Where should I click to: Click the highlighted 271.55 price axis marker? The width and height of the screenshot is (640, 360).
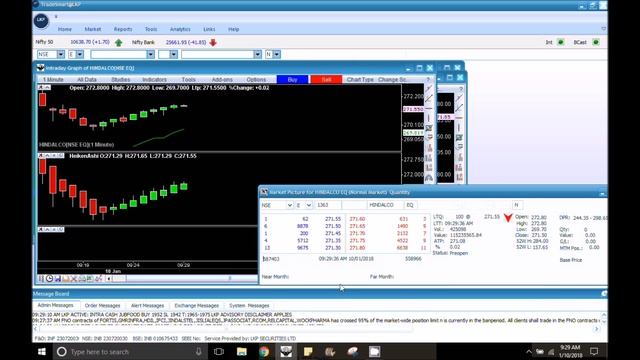(x=413, y=109)
